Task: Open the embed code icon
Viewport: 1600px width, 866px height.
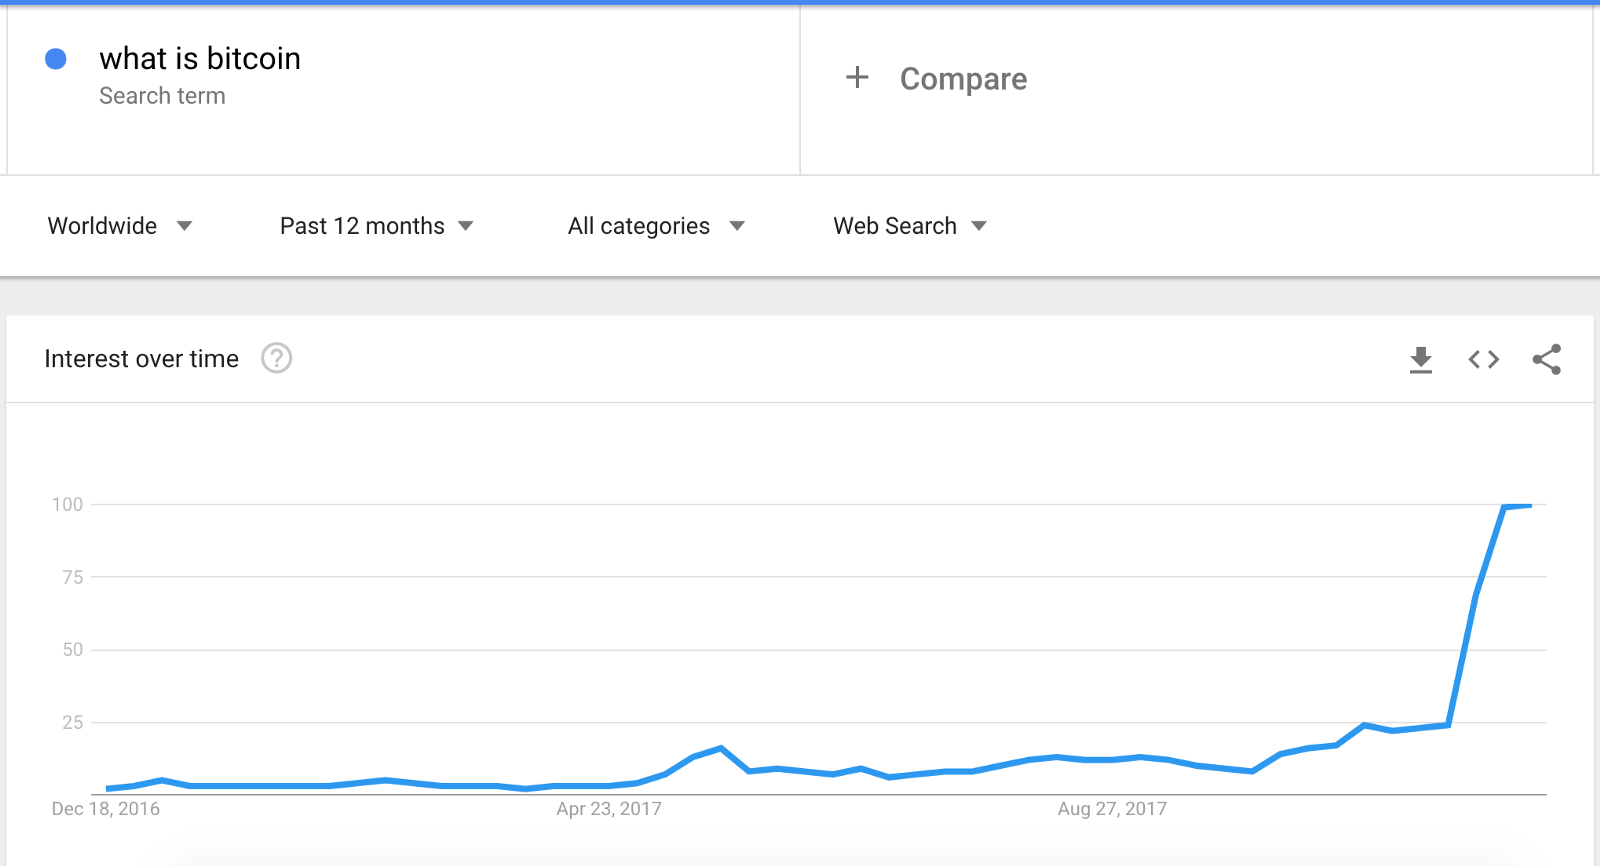Action: [x=1484, y=360]
